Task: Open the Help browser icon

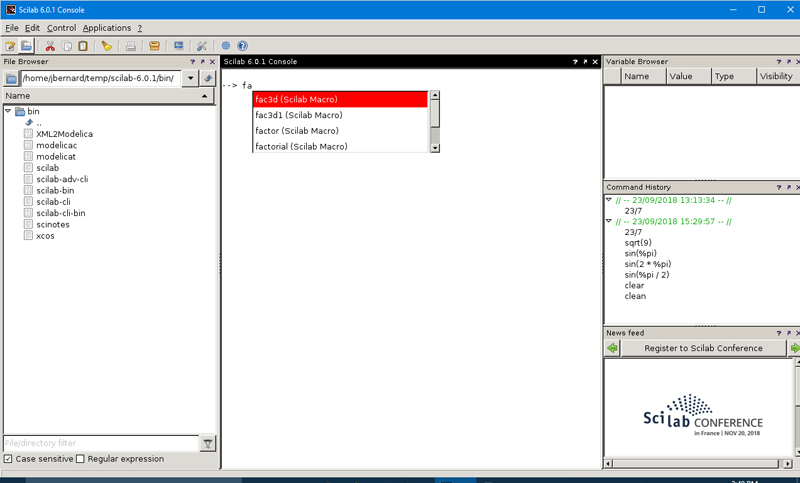Action: (x=242, y=46)
